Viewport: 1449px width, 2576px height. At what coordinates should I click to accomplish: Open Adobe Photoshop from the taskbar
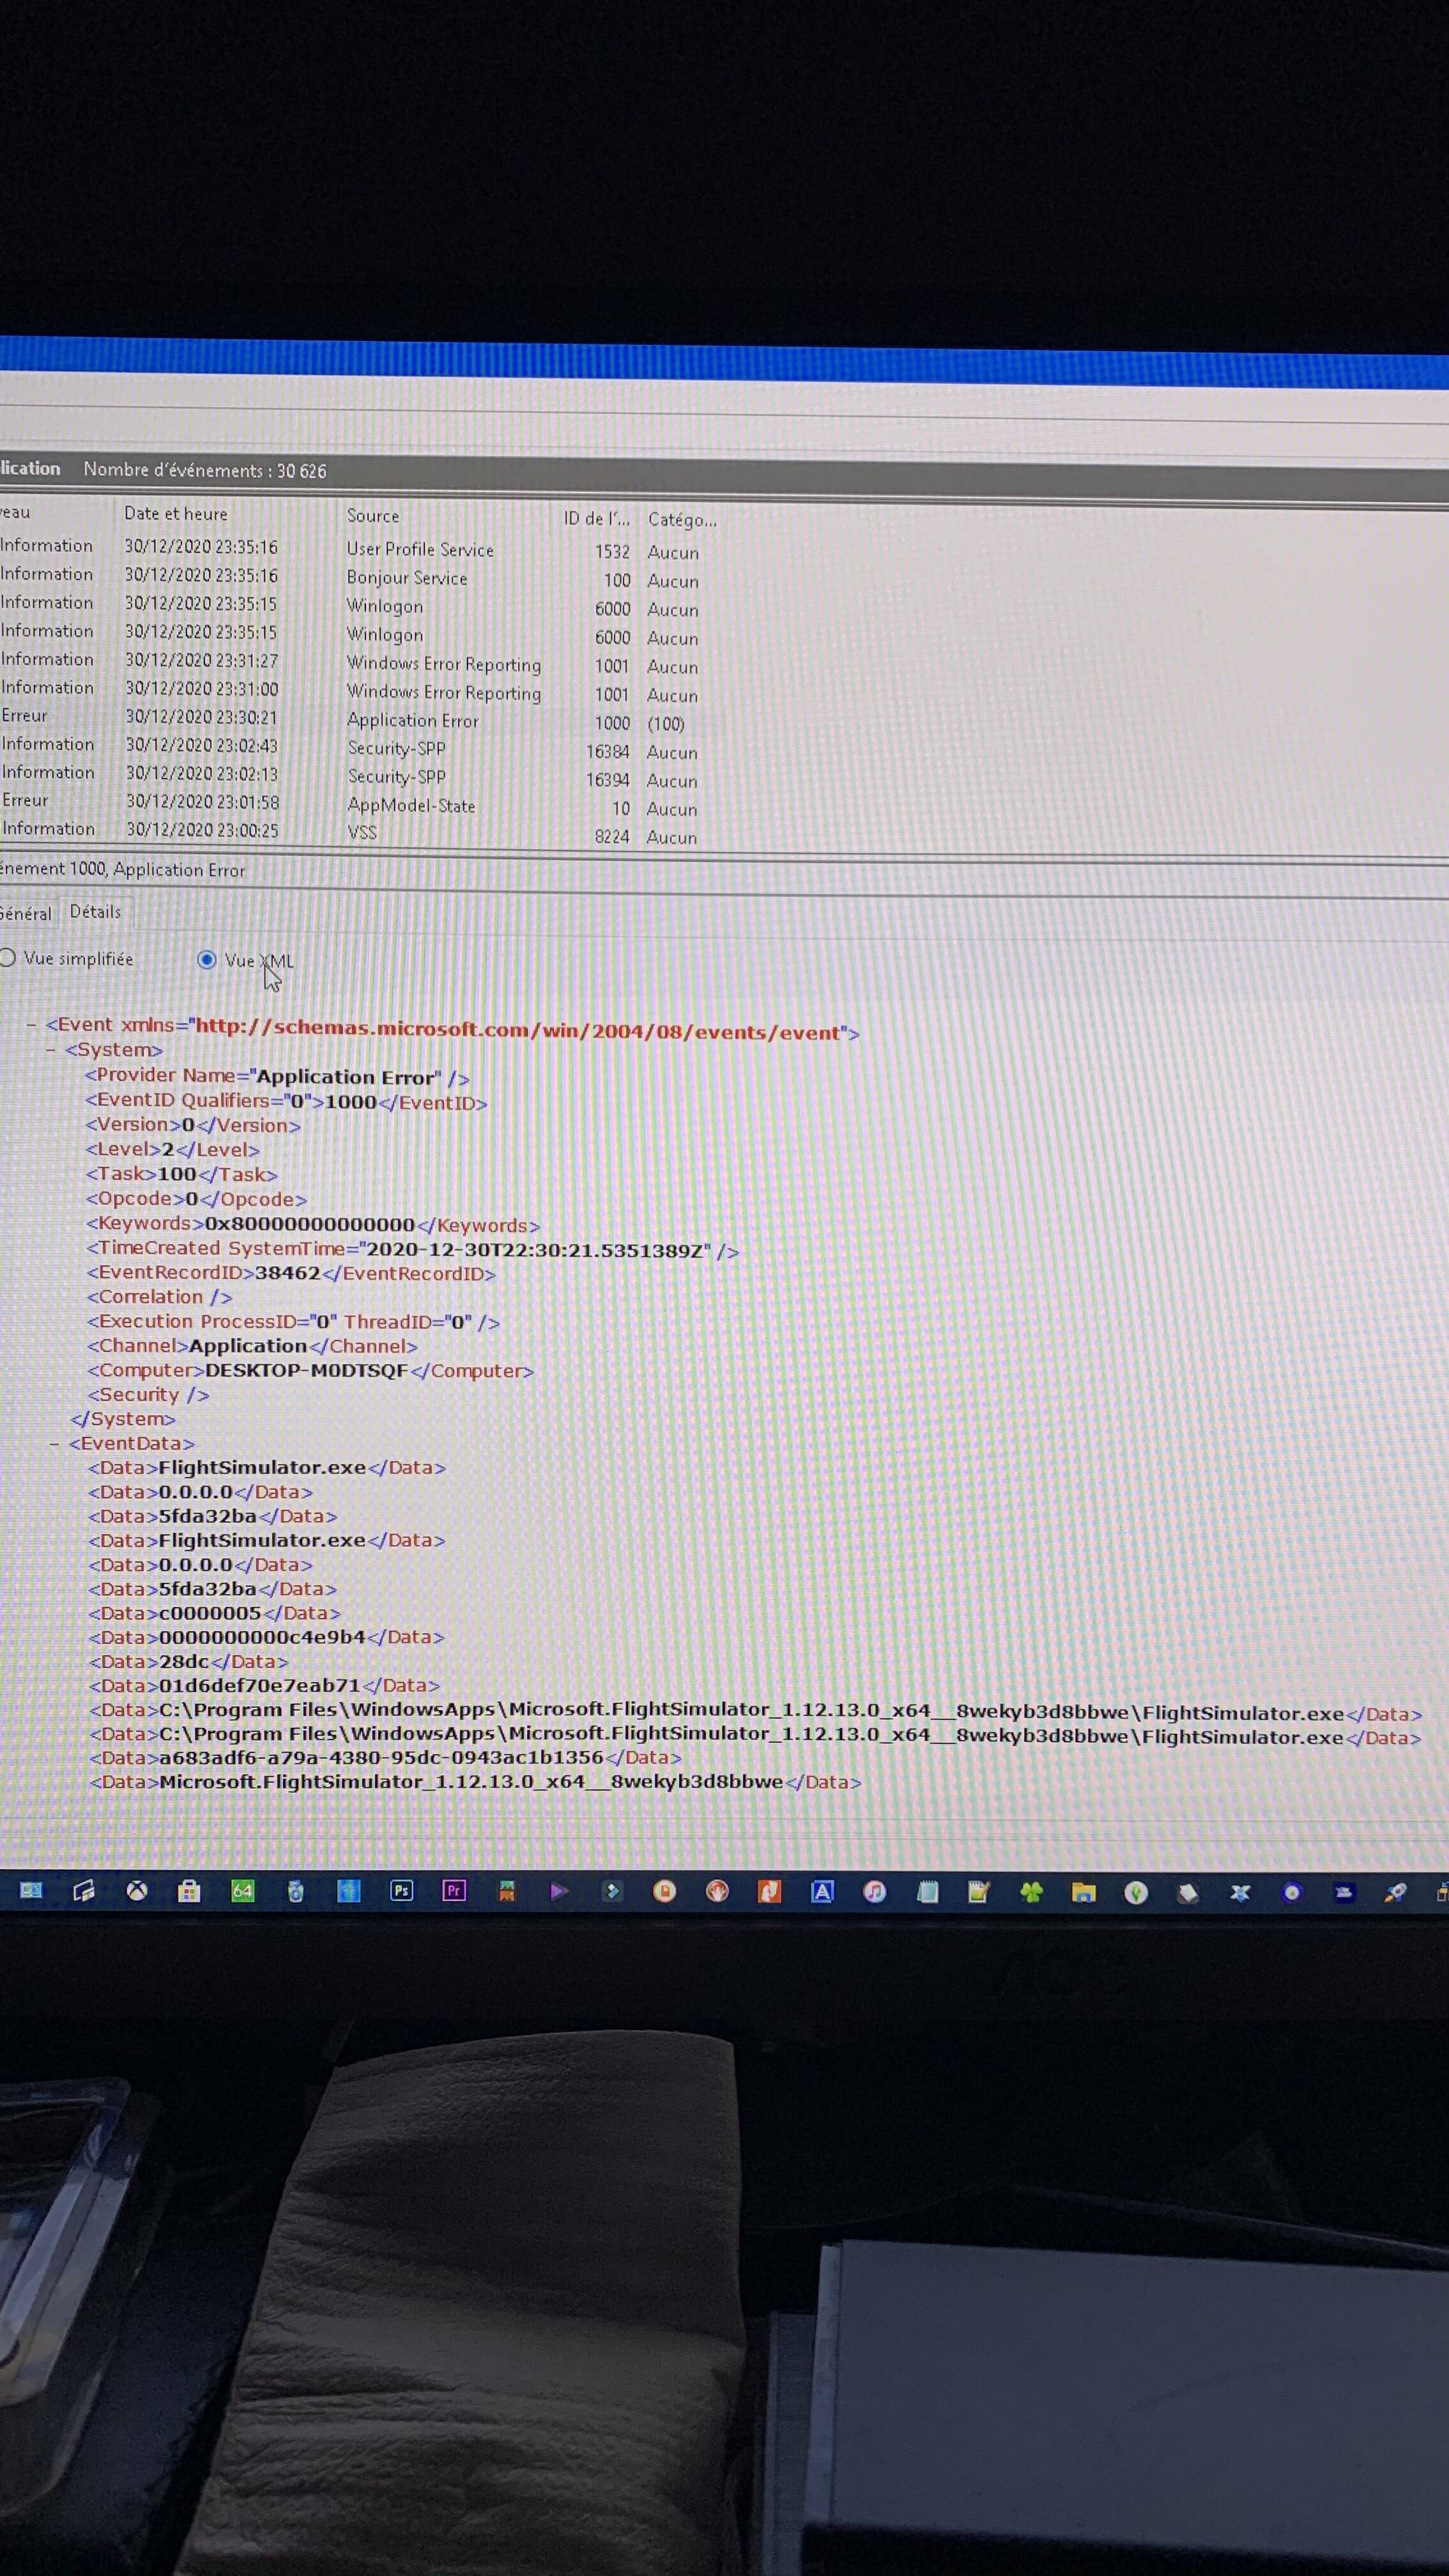point(401,1891)
